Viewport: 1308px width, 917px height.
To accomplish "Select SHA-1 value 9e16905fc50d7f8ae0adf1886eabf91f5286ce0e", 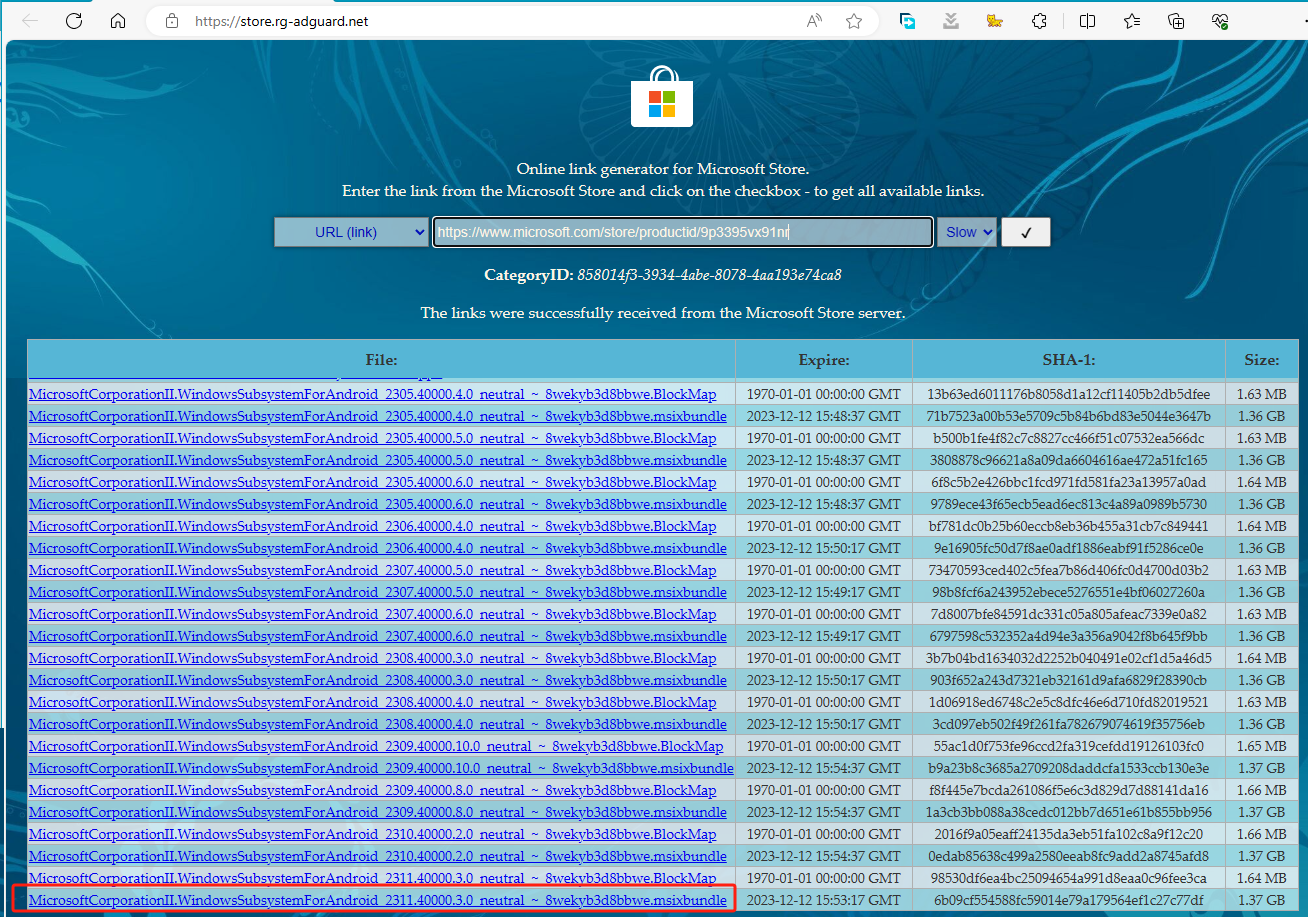I will 1069,548.
